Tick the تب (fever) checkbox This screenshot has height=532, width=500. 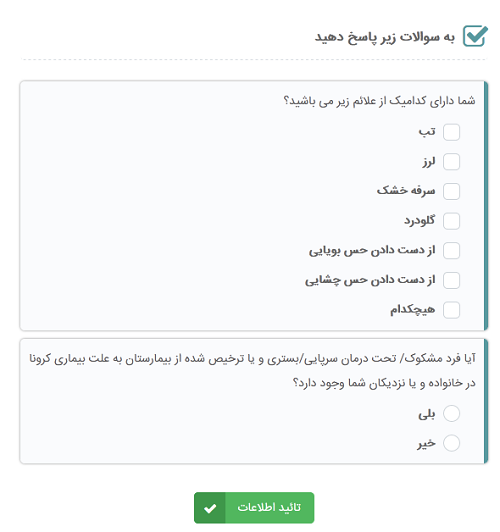pyautogui.click(x=451, y=132)
